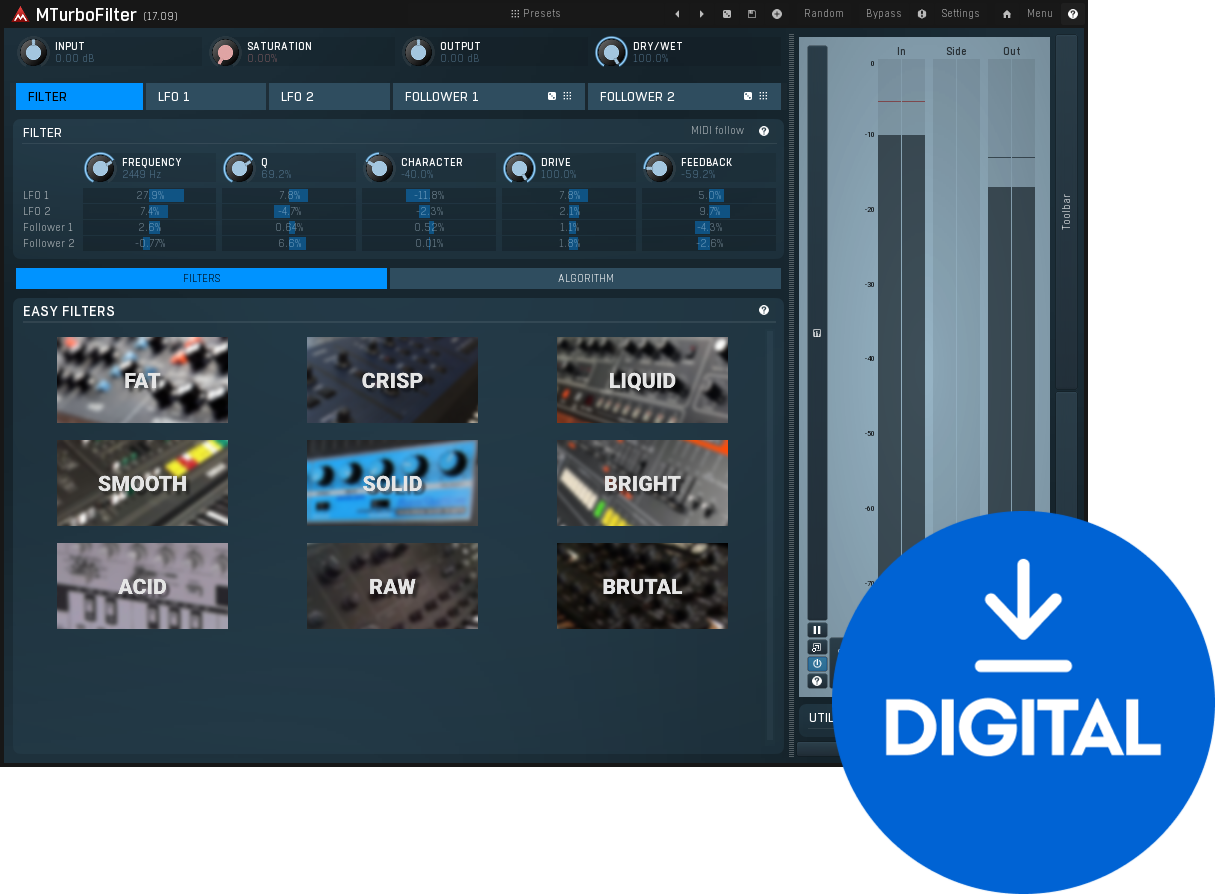This screenshot has height=894, width=1215.
Task: Click the Character knob
Action: (379, 167)
